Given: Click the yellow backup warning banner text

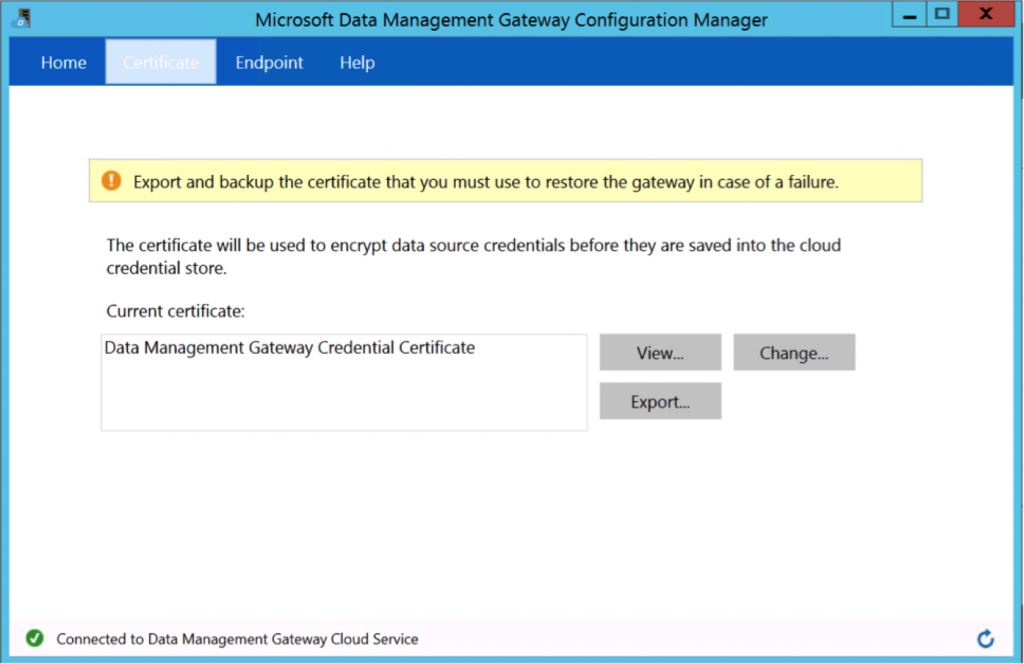Looking at the screenshot, I should pyautogui.click(x=485, y=182).
